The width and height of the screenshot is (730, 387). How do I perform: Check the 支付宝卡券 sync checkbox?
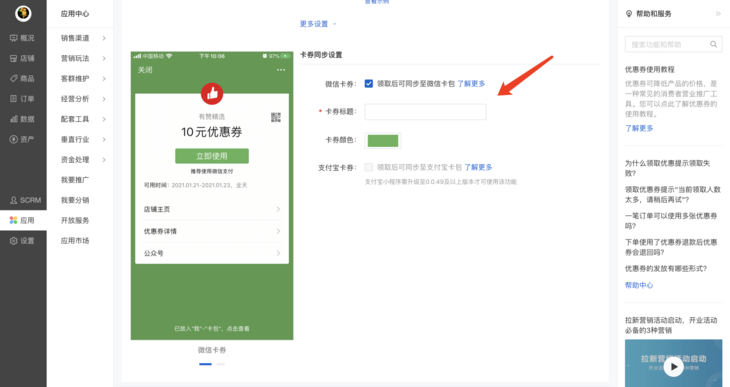pyautogui.click(x=369, y=167)
